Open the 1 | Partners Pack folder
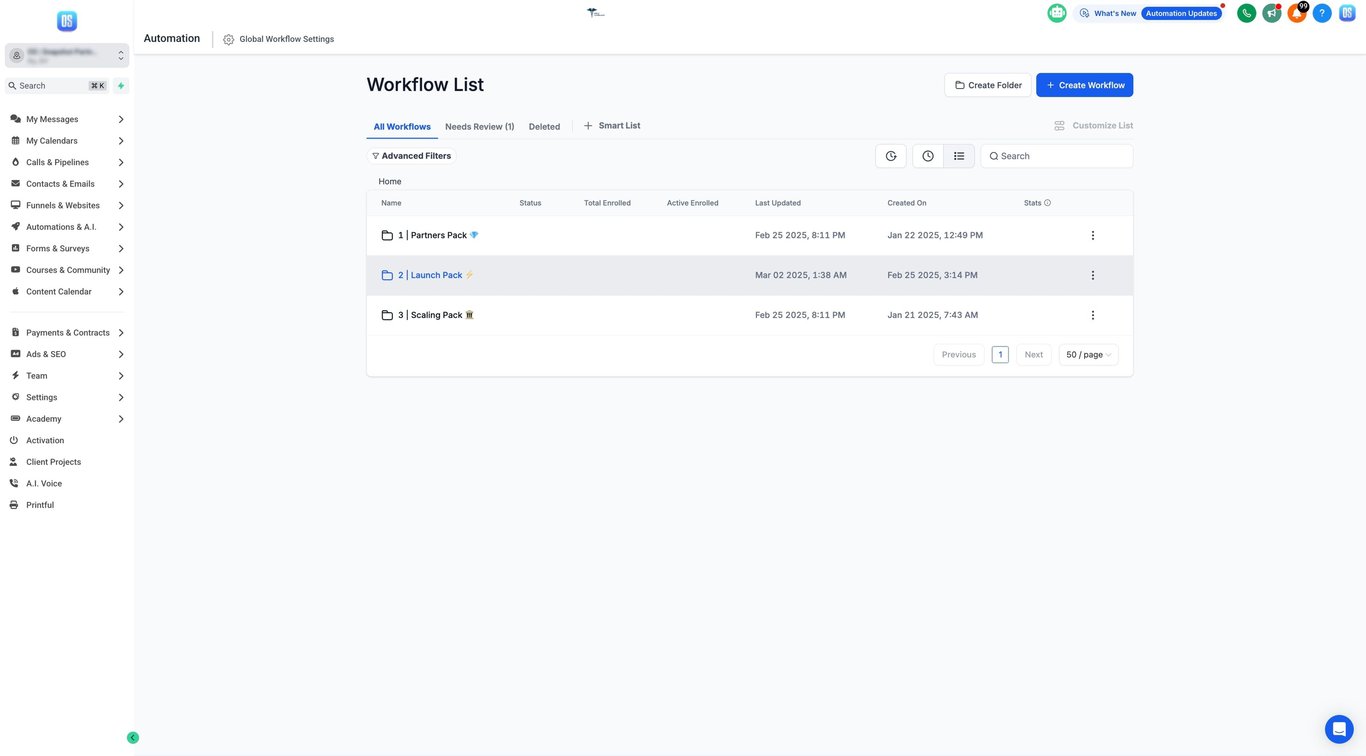The image size is (1366, 756). 432,236
